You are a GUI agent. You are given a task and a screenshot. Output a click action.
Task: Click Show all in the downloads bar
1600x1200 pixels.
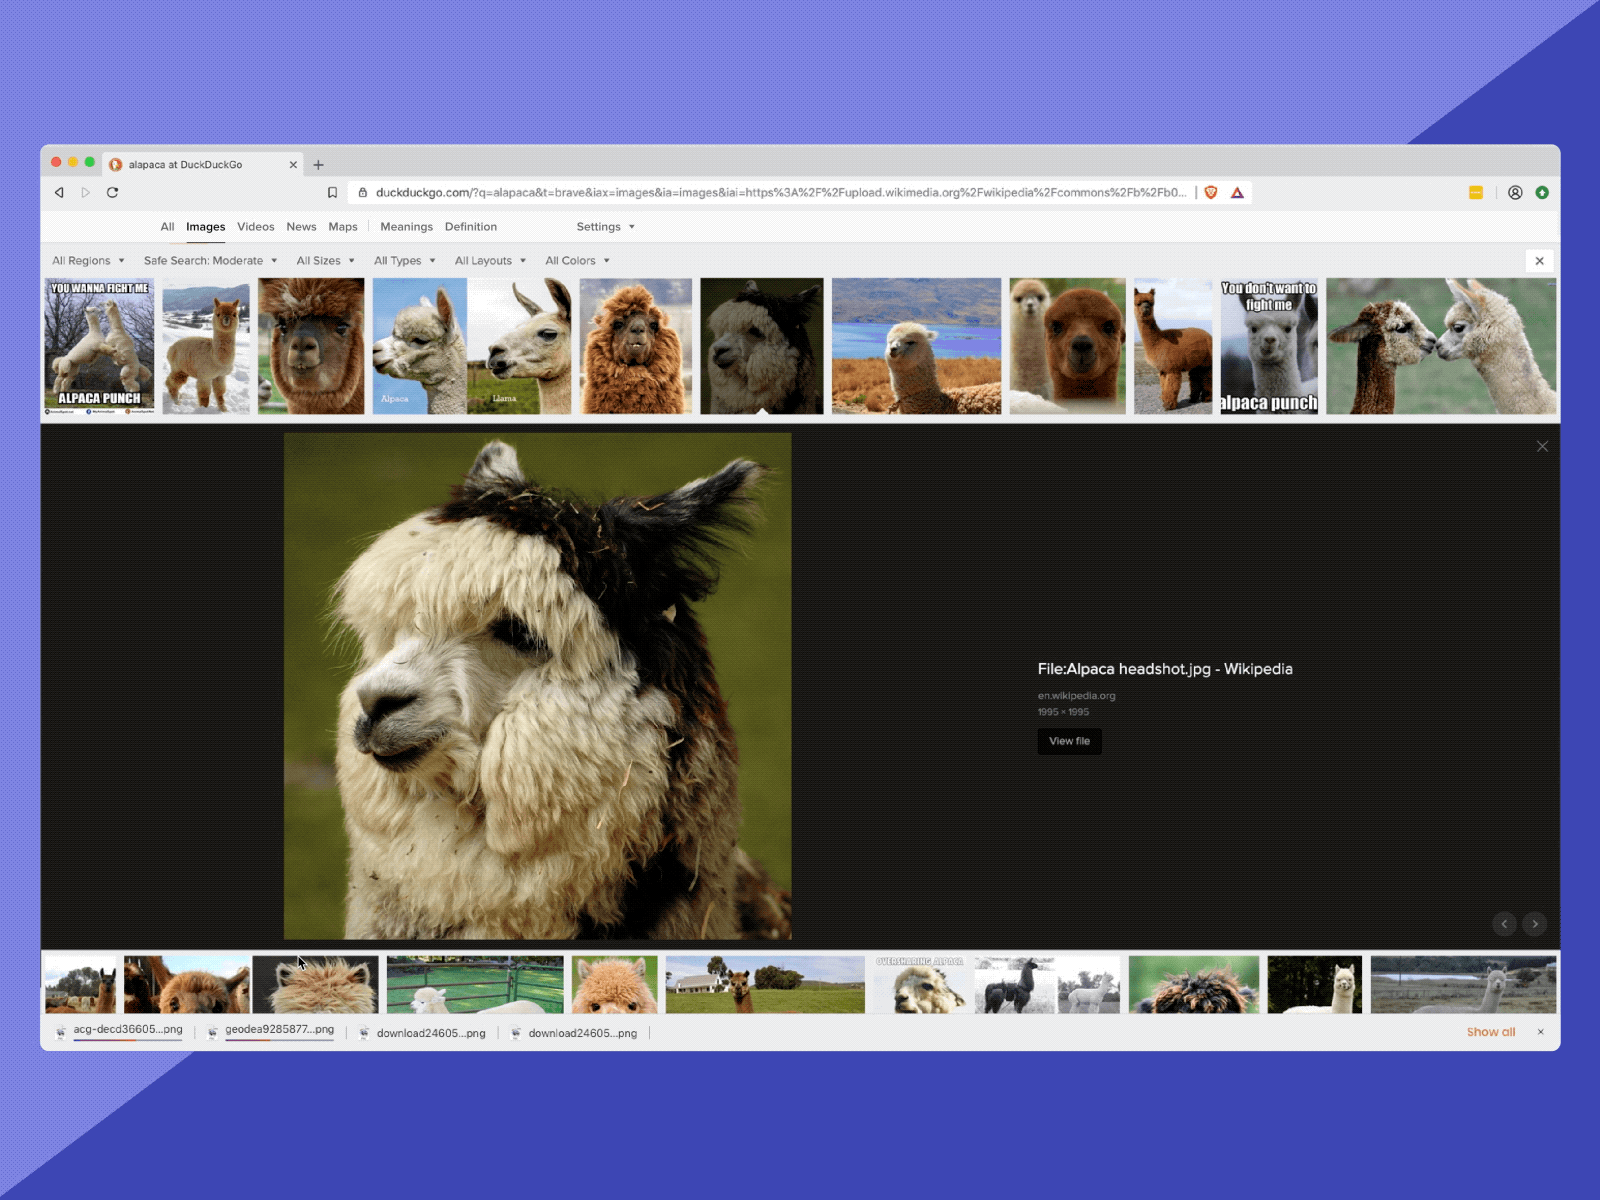point(1490,1032)
